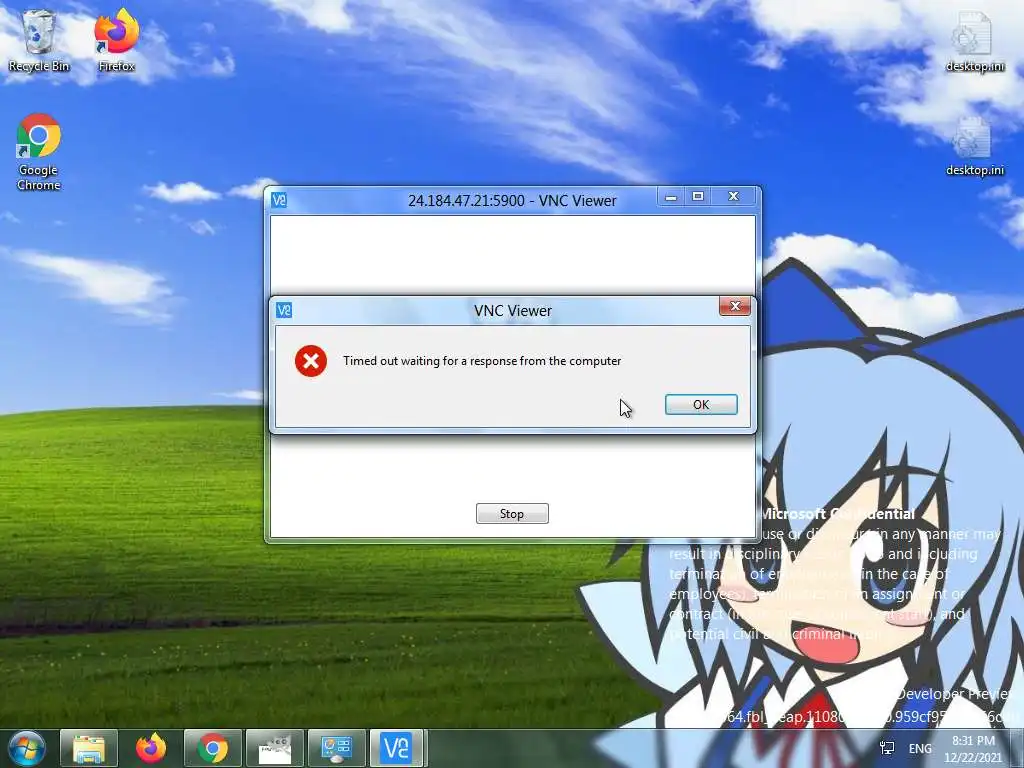Click the VNC logo in error dialog title bar
This screenshot has width=1024, height=768.
pyautogui.click(x=283, y=310)
